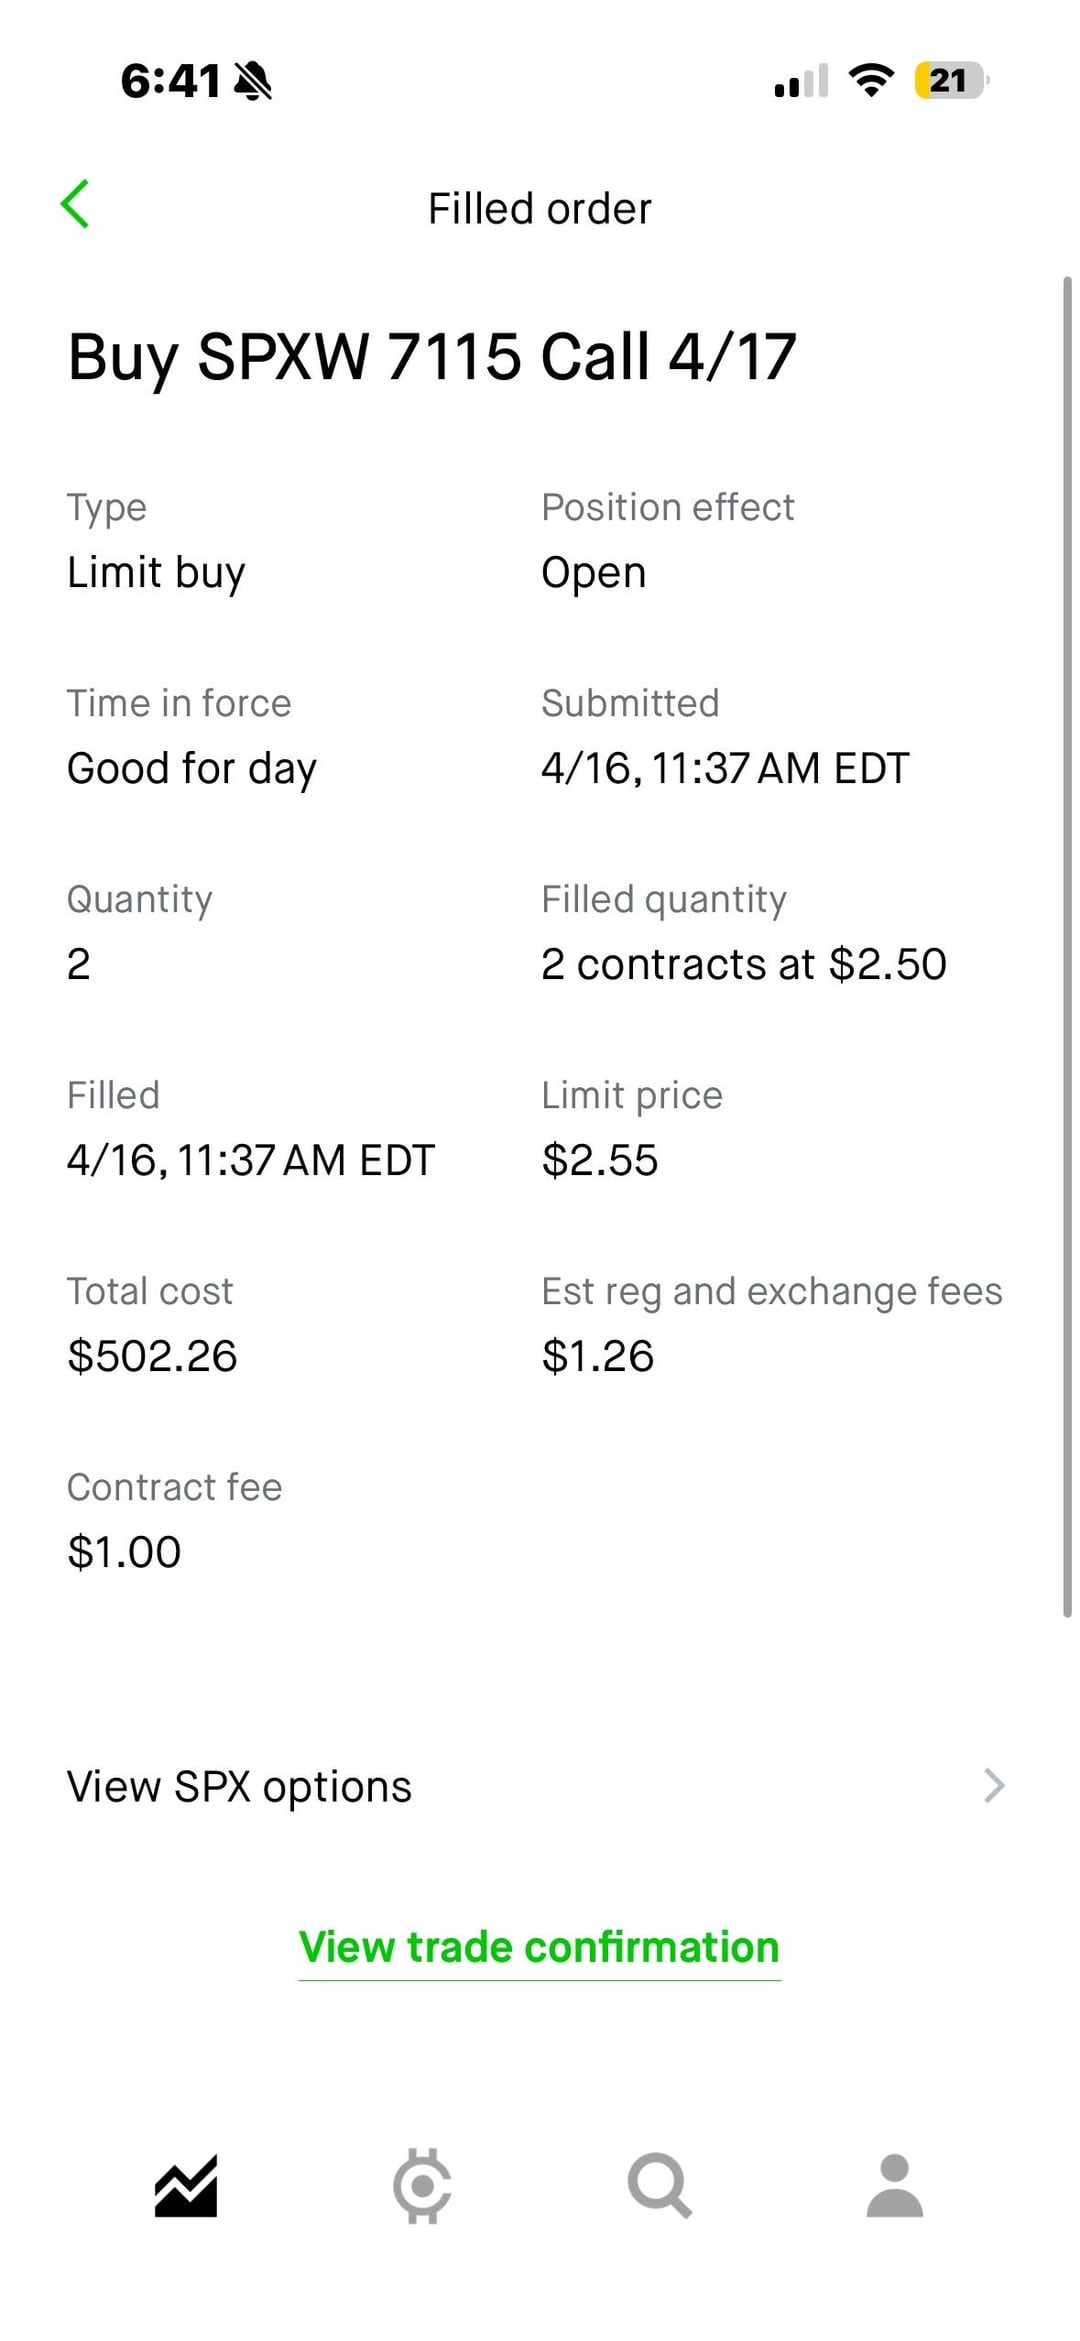Viewport: 1080px width, 2341px height.
Task: Tap the cellular signal bars
Action: (801, 81)
